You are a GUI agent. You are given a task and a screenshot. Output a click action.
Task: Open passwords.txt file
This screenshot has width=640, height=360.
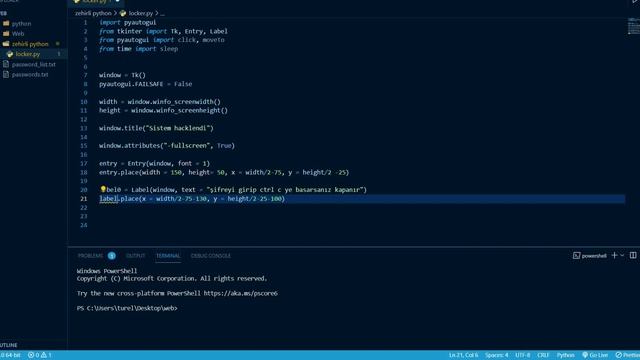click(x=30, y=75)
